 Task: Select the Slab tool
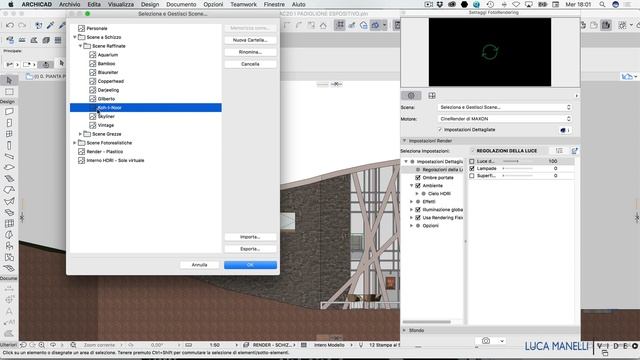9,167
